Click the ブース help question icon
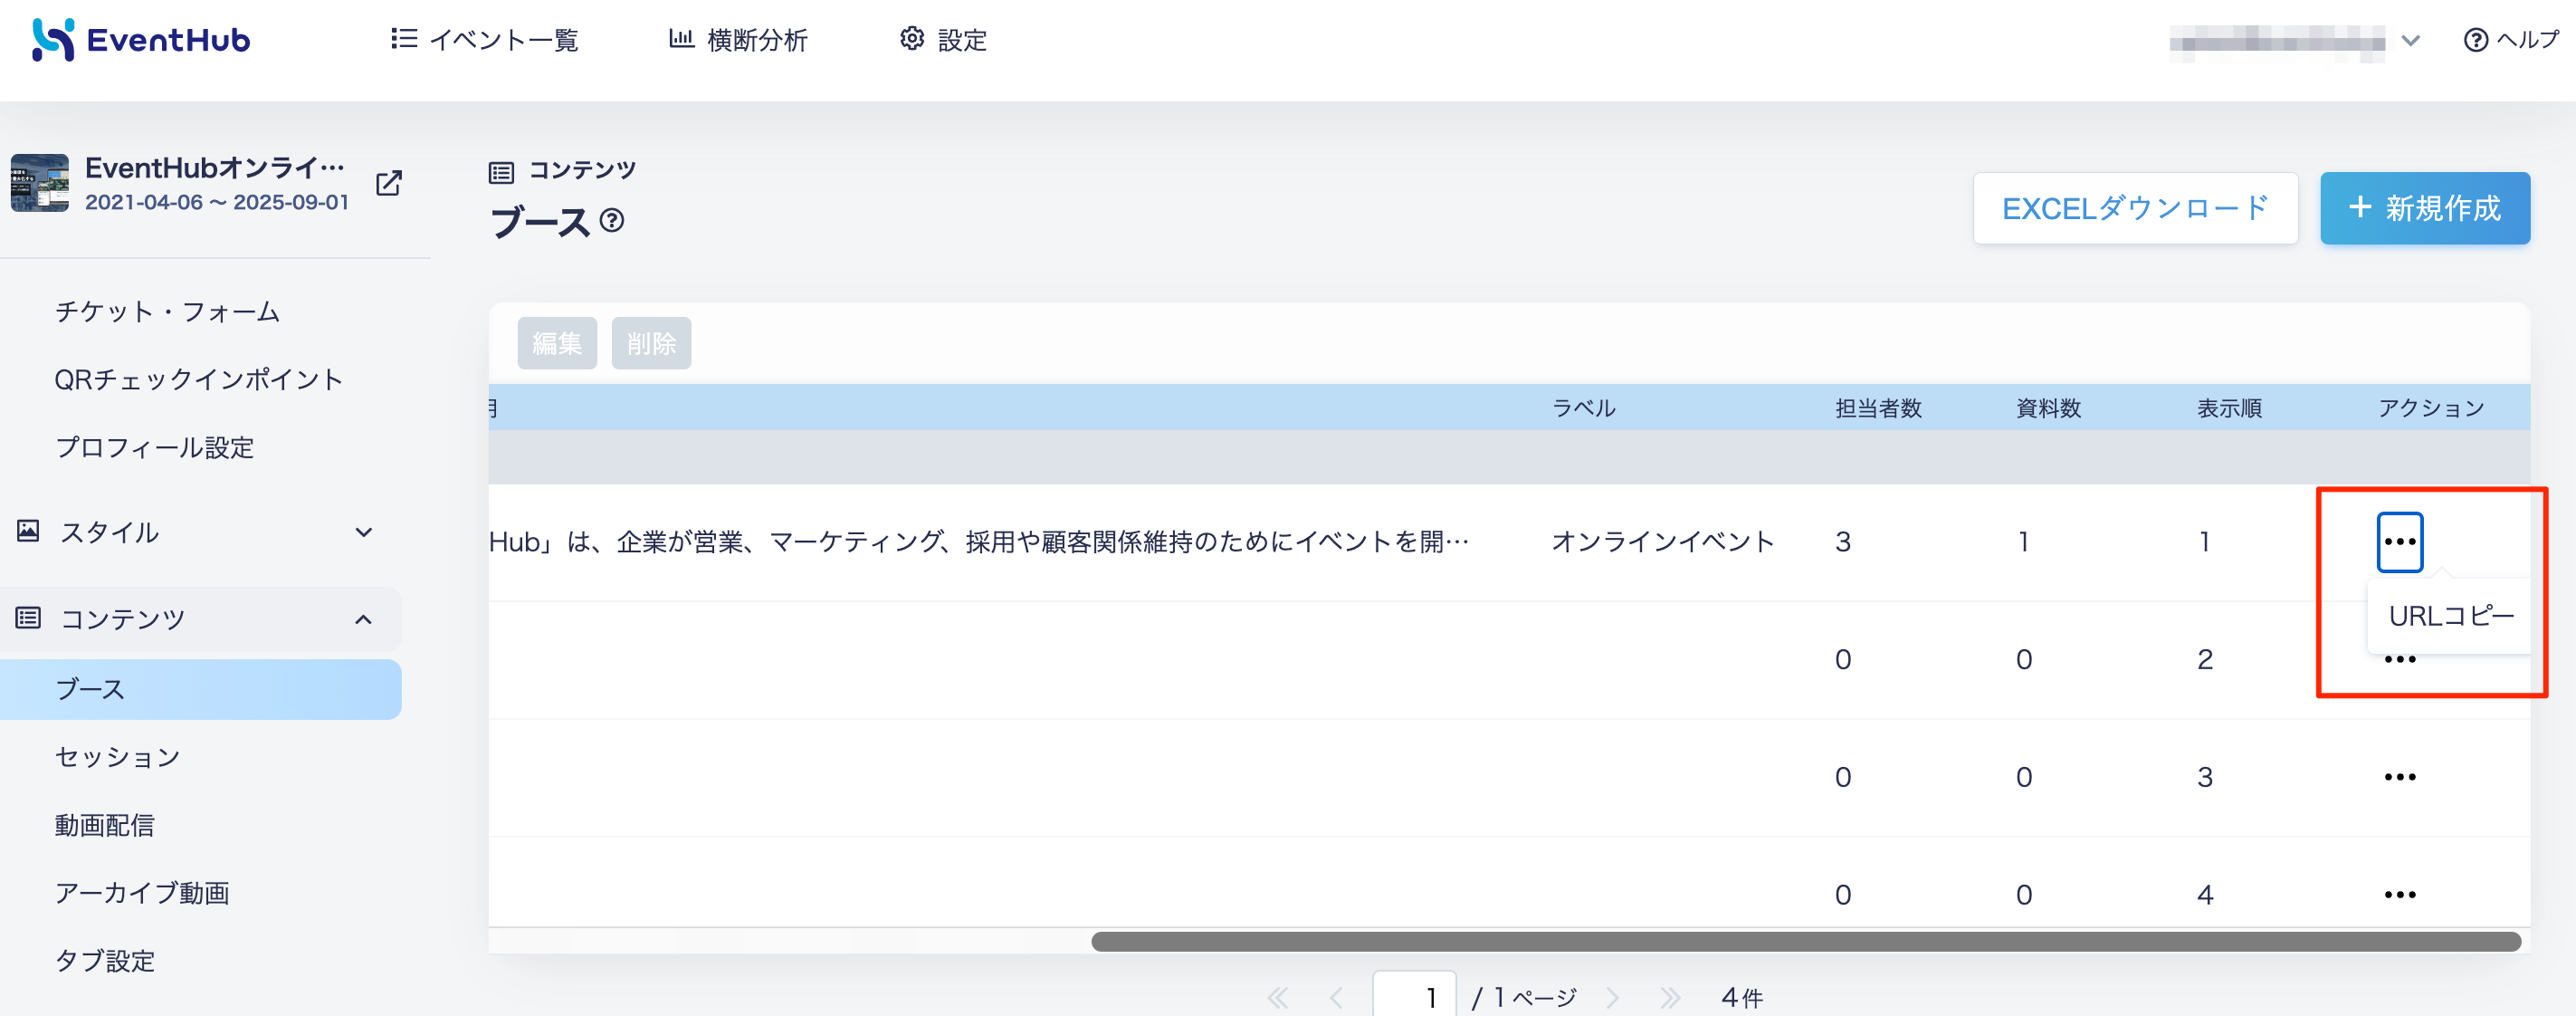Viewport: 2576px width, 1016px height. pos(612,220)
